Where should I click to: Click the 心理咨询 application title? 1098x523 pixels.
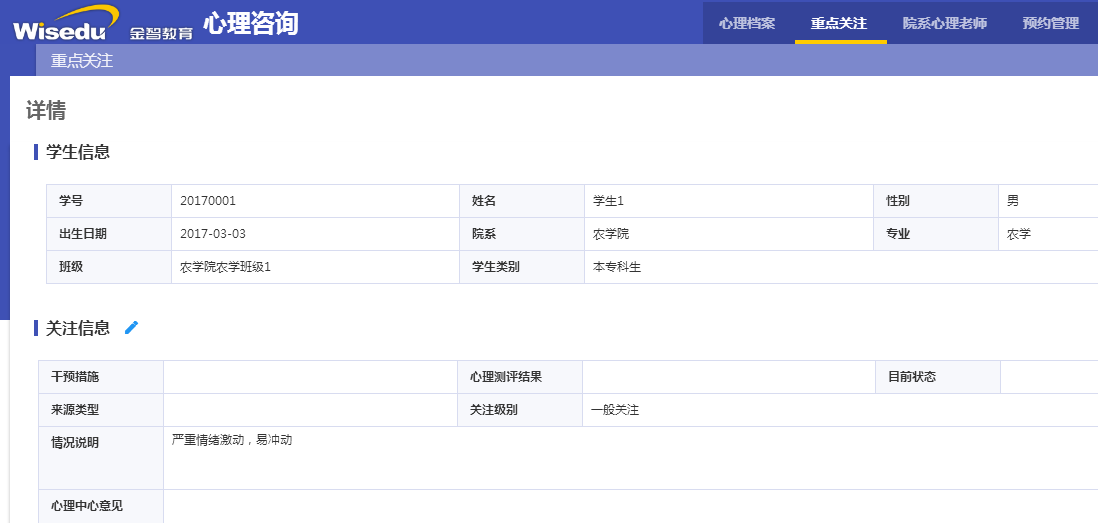pyautogui.click(x=251, y=23)
